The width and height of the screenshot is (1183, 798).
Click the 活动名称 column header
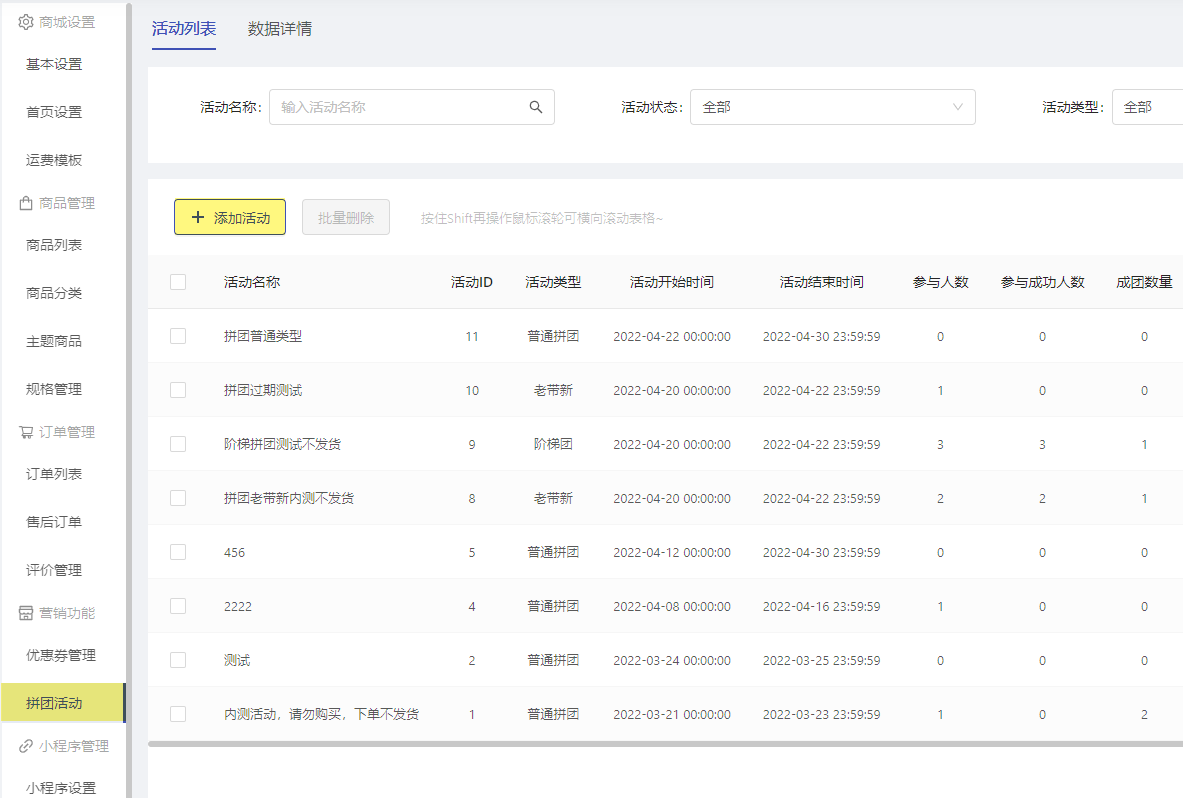(x=252, y=282)
